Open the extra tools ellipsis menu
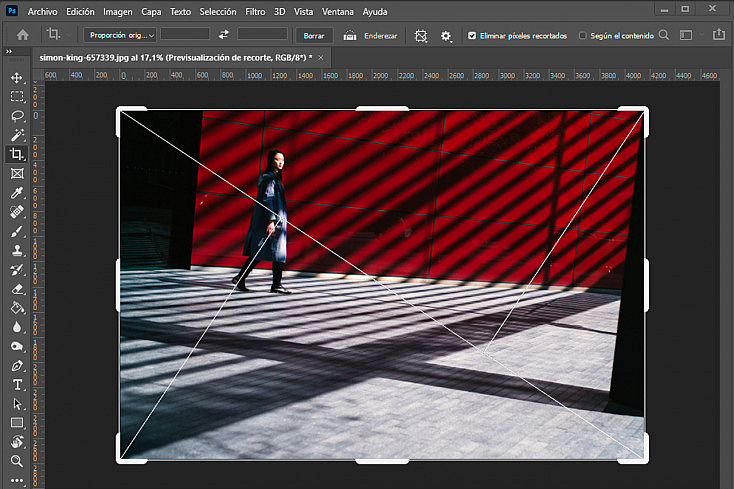The image size is (734, 489). [x=17, y=480]
